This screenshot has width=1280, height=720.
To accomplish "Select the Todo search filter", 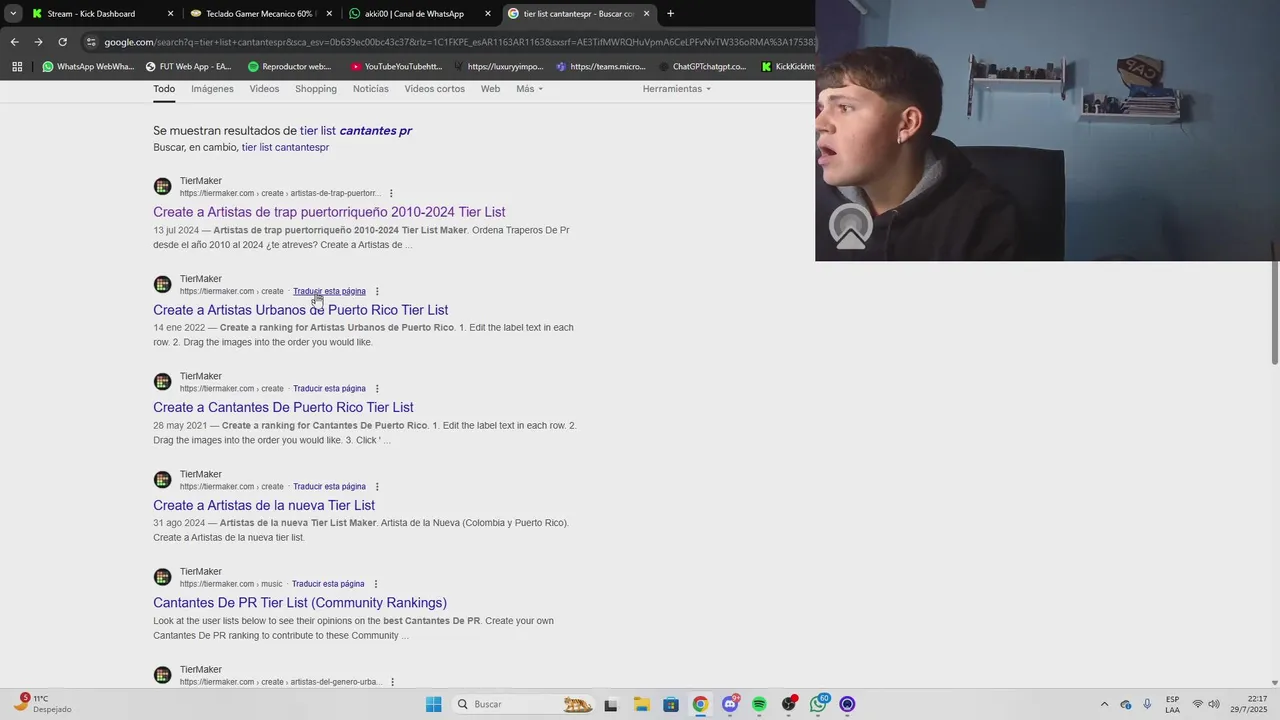I will tap(164, 89).
